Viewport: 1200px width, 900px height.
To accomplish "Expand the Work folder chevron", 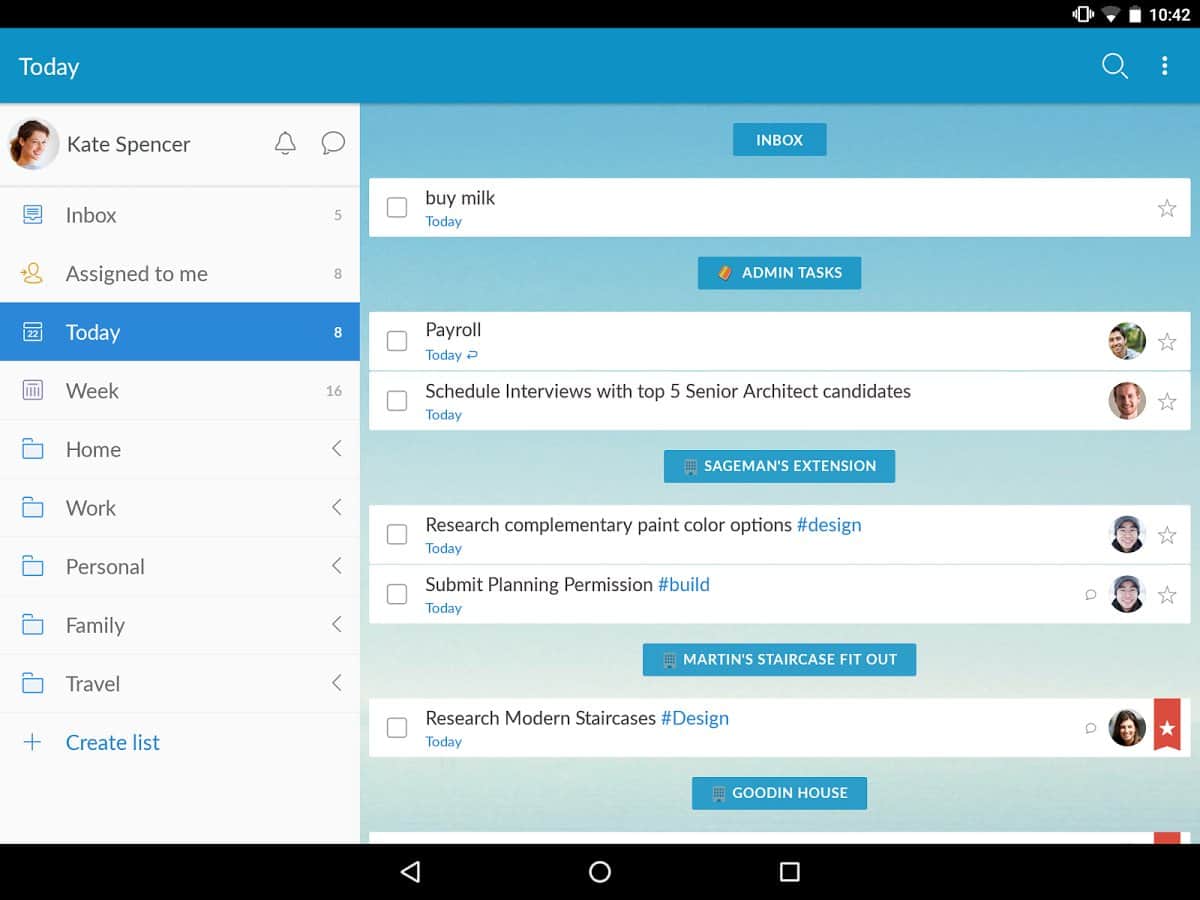I will tap(337, 507).
